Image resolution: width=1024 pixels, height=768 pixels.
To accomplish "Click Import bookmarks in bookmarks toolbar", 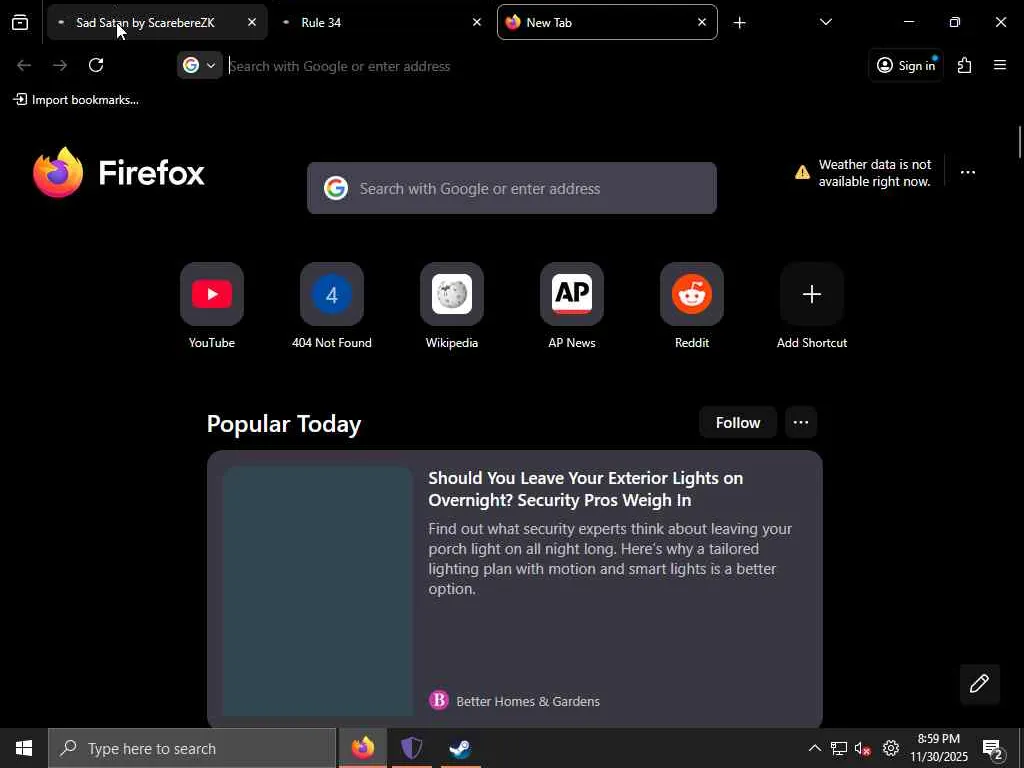I will point(76,100).
